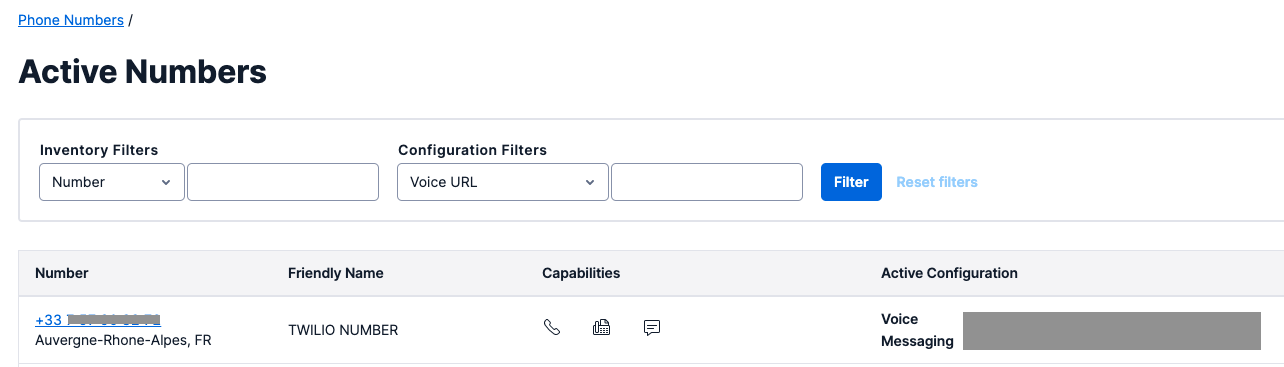Screen dimensions: 1284x367
Task: Click the Messaging configuration label
Action: [x=917, y=341]
